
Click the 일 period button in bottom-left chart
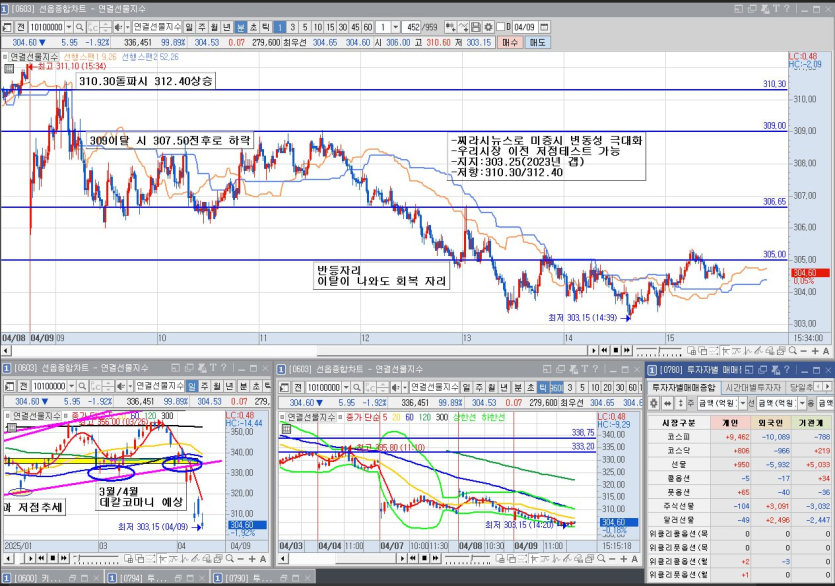tap(192, 386)
